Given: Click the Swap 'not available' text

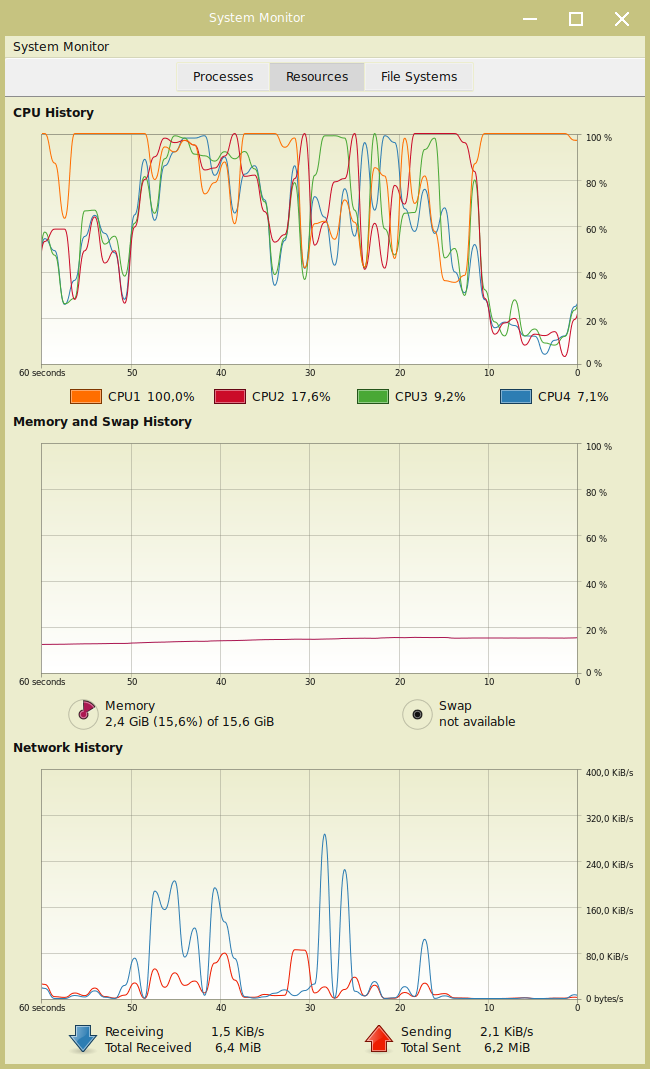Looking at the screenshot, I should coord(477,721).
